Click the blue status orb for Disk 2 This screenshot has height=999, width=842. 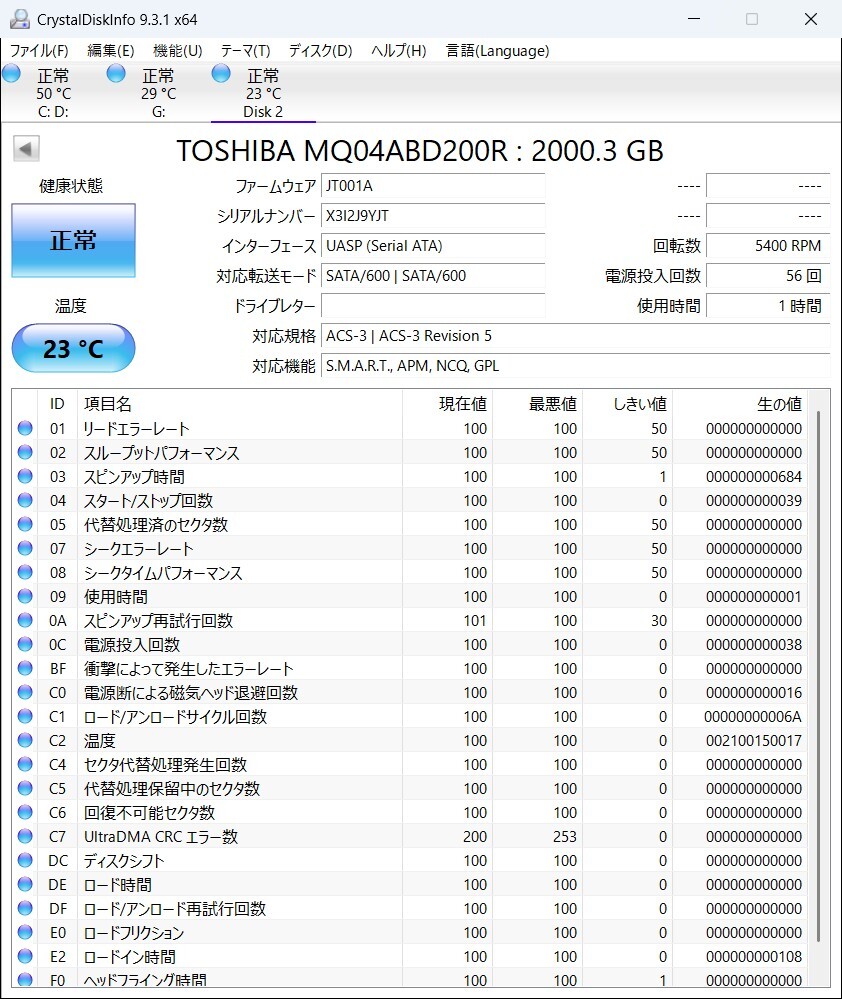tap(221, 74)
